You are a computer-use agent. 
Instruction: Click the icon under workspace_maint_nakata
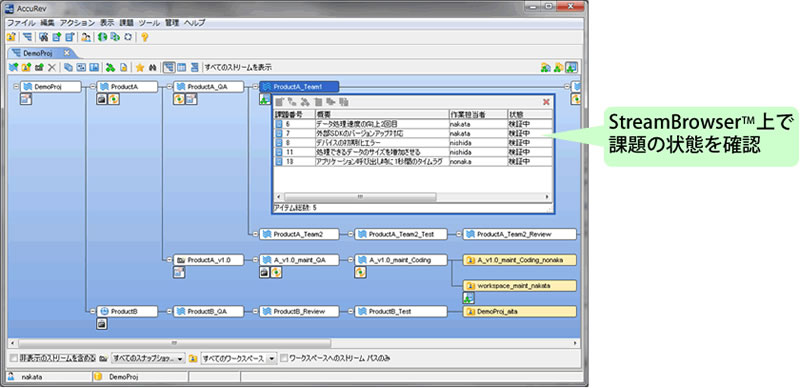coord(468,298)
